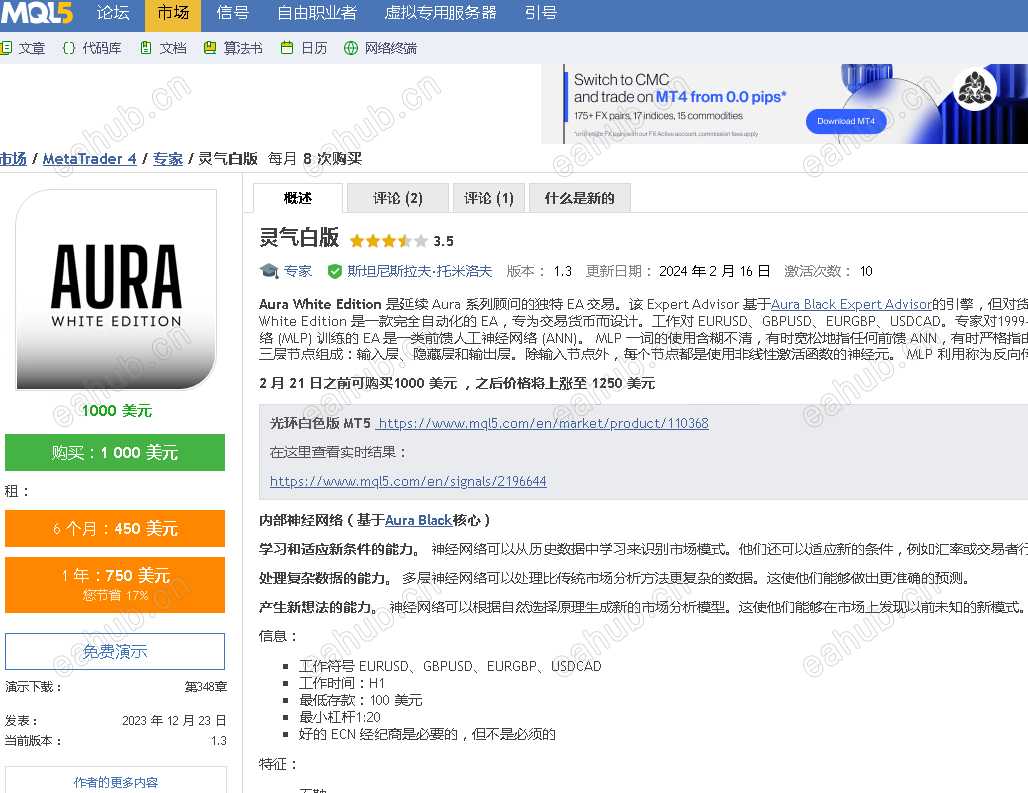Click 最低存款：100 美元 list item

click(x=361, y=700)
